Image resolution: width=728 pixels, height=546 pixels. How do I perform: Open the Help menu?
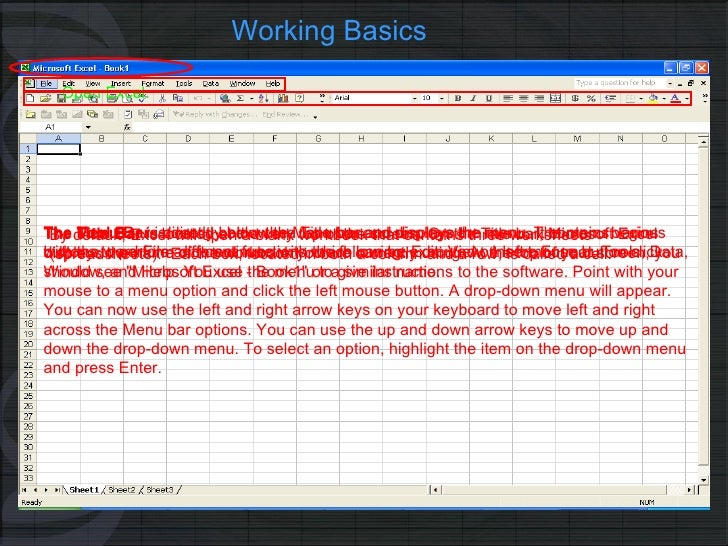[x=273, y=84]
